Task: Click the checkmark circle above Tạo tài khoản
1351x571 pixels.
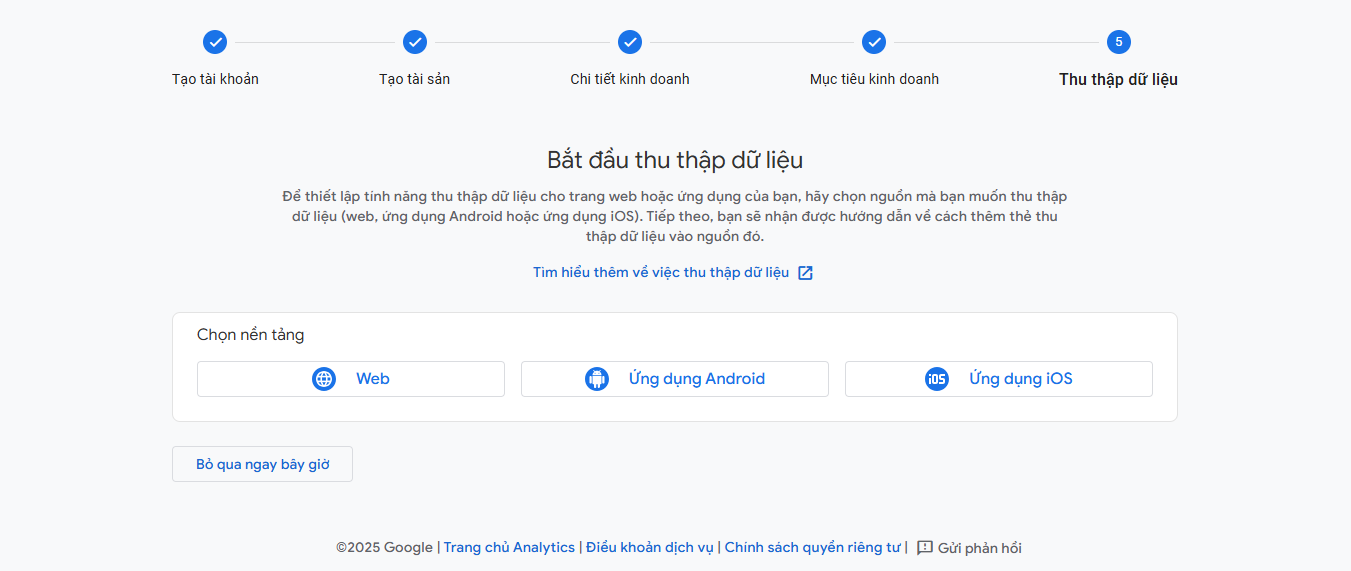Action: (x=215, y=42)
